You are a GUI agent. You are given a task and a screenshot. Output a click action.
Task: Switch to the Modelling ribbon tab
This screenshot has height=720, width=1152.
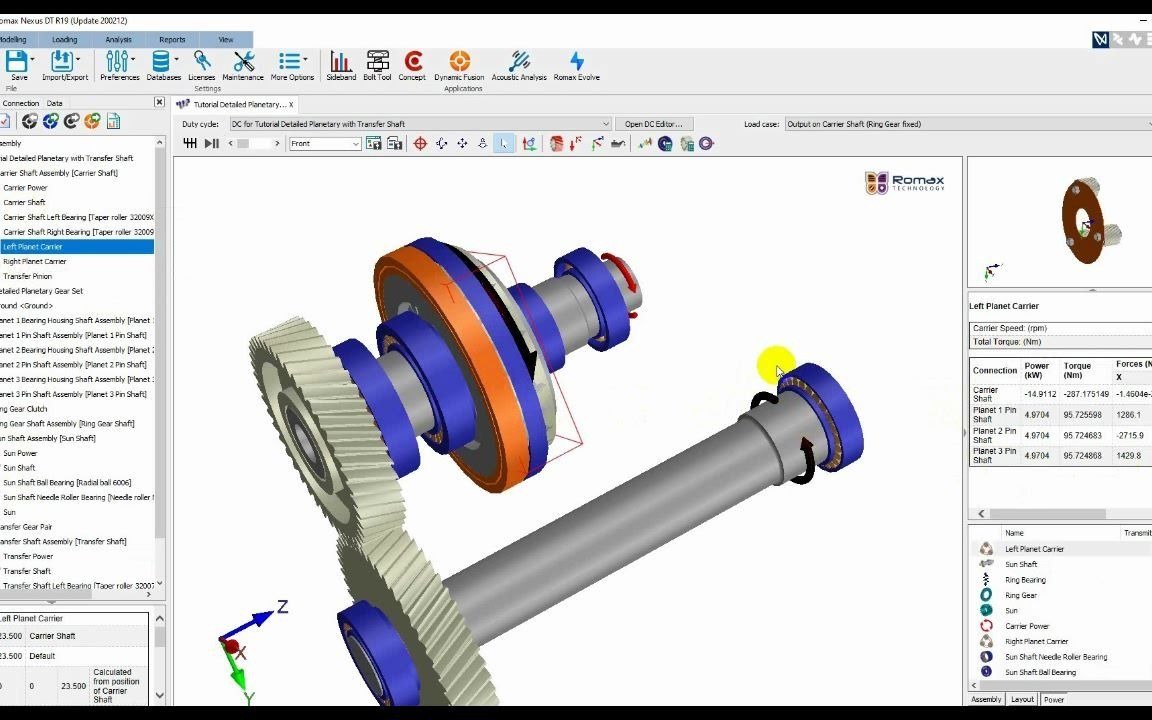[13, 40]
